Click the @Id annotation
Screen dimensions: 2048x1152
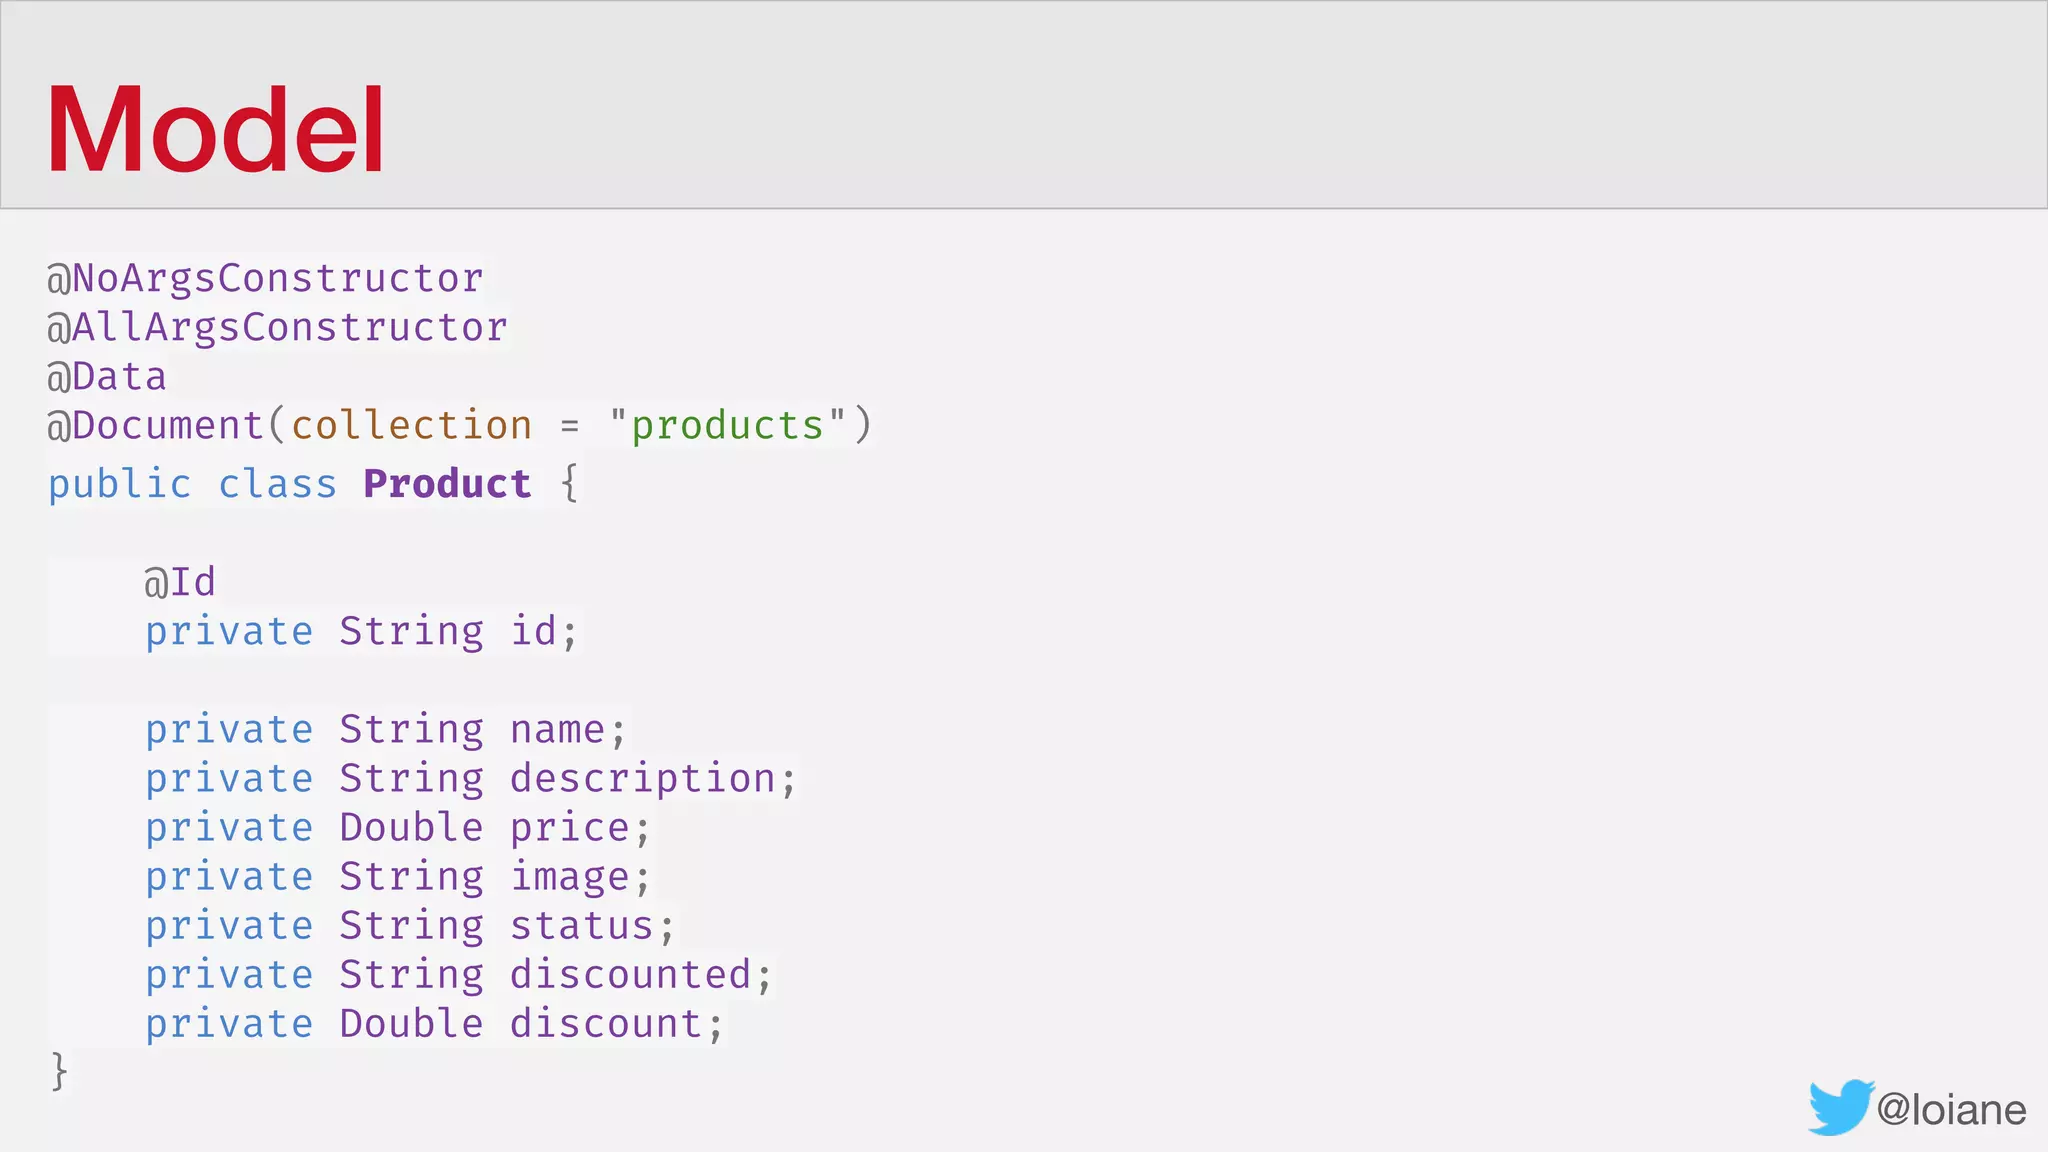pos(180,582)
